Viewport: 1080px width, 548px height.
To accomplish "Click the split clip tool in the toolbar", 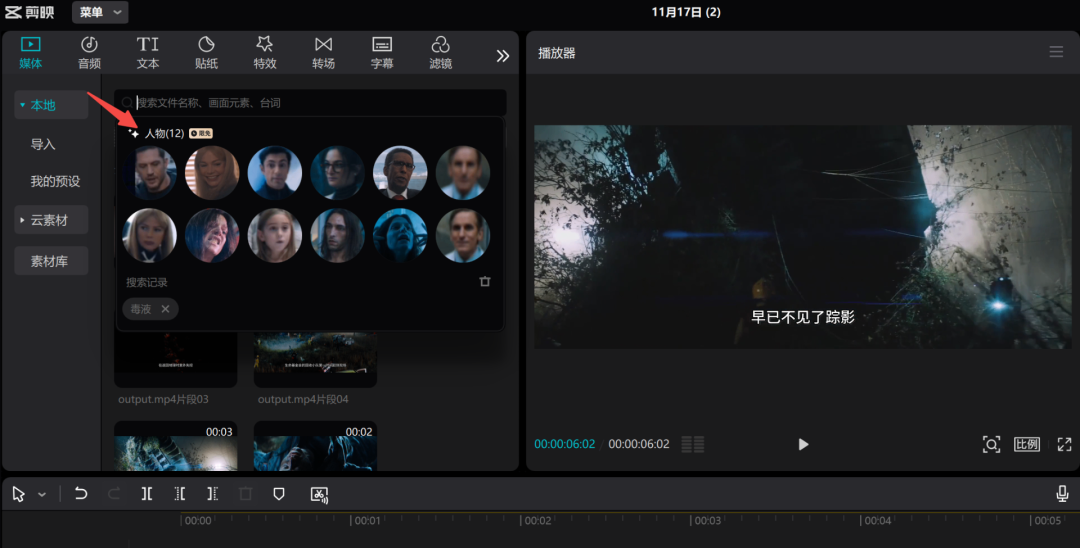I will pos(147,494).
